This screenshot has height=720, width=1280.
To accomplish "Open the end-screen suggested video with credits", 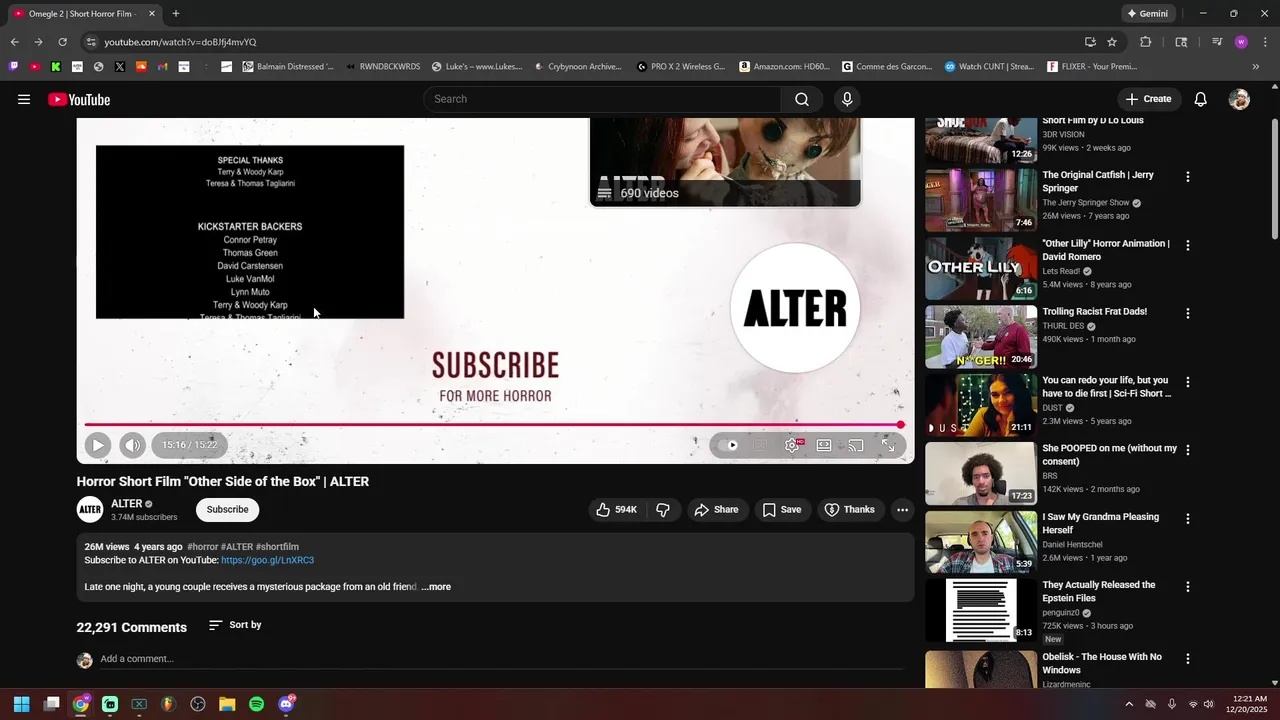I will click(250, 232).
